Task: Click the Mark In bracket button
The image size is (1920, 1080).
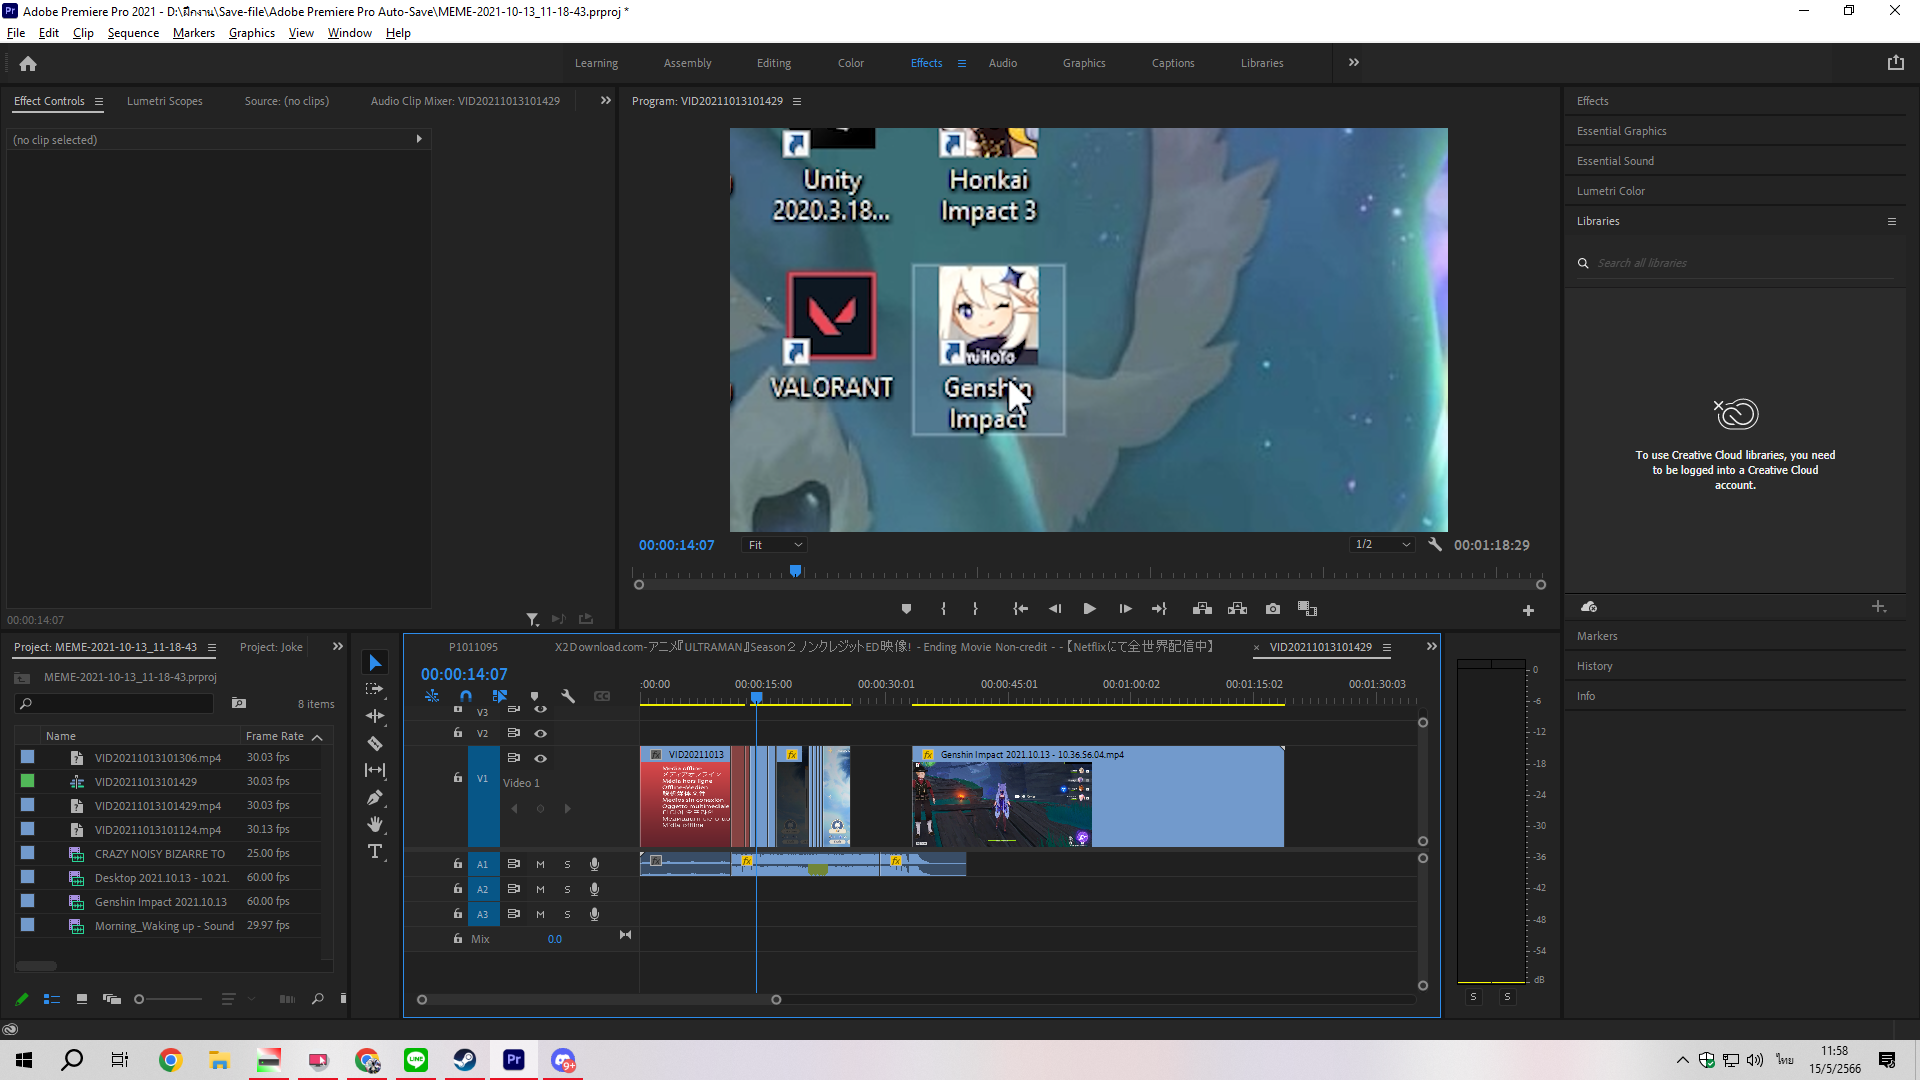Action: [943, 609]
